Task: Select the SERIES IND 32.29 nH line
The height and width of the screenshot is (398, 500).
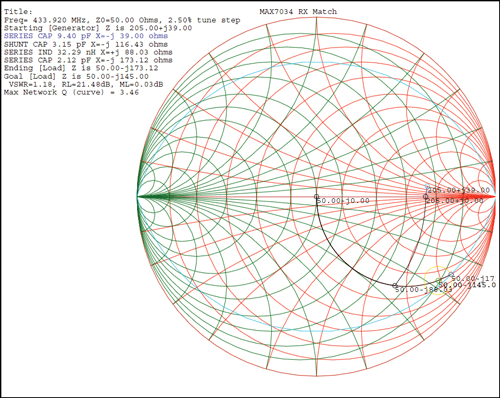Action: (88, 52)
